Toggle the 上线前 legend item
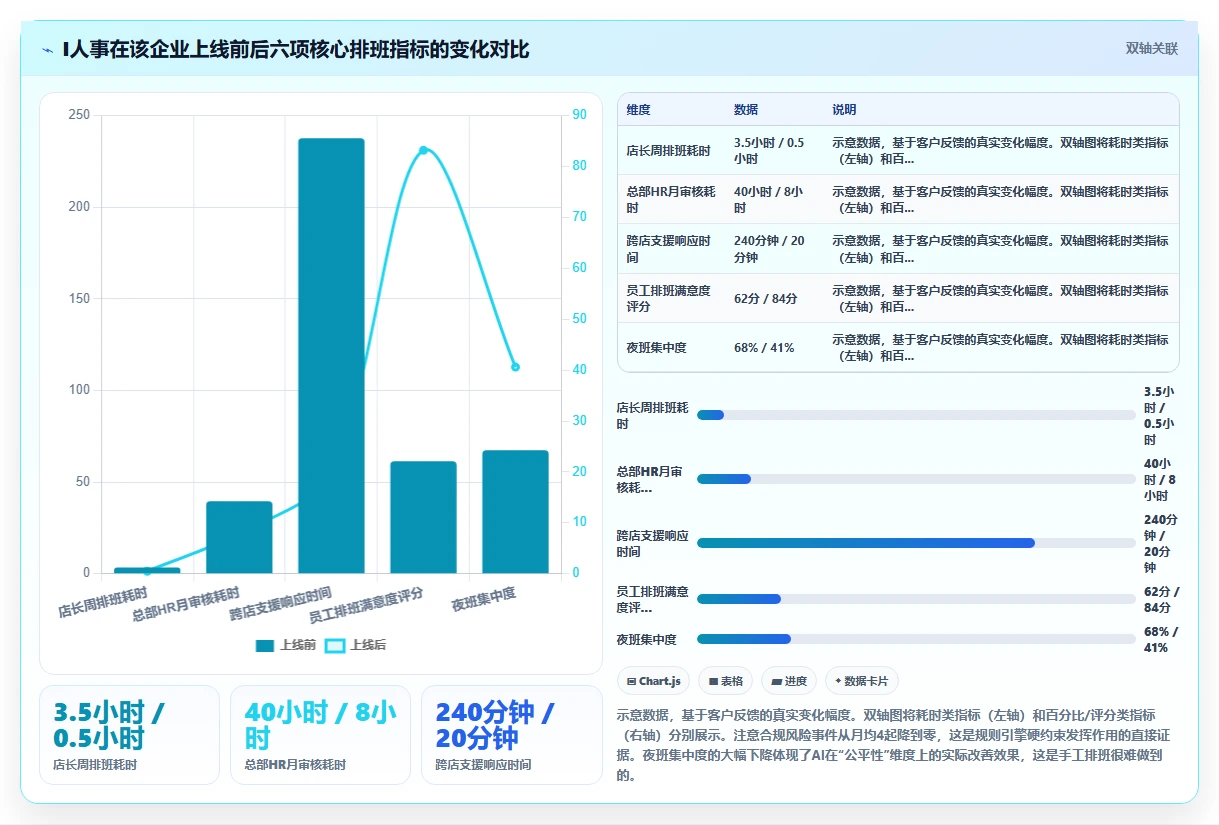This screenshot has height=825, width=1219. (286, 645)
